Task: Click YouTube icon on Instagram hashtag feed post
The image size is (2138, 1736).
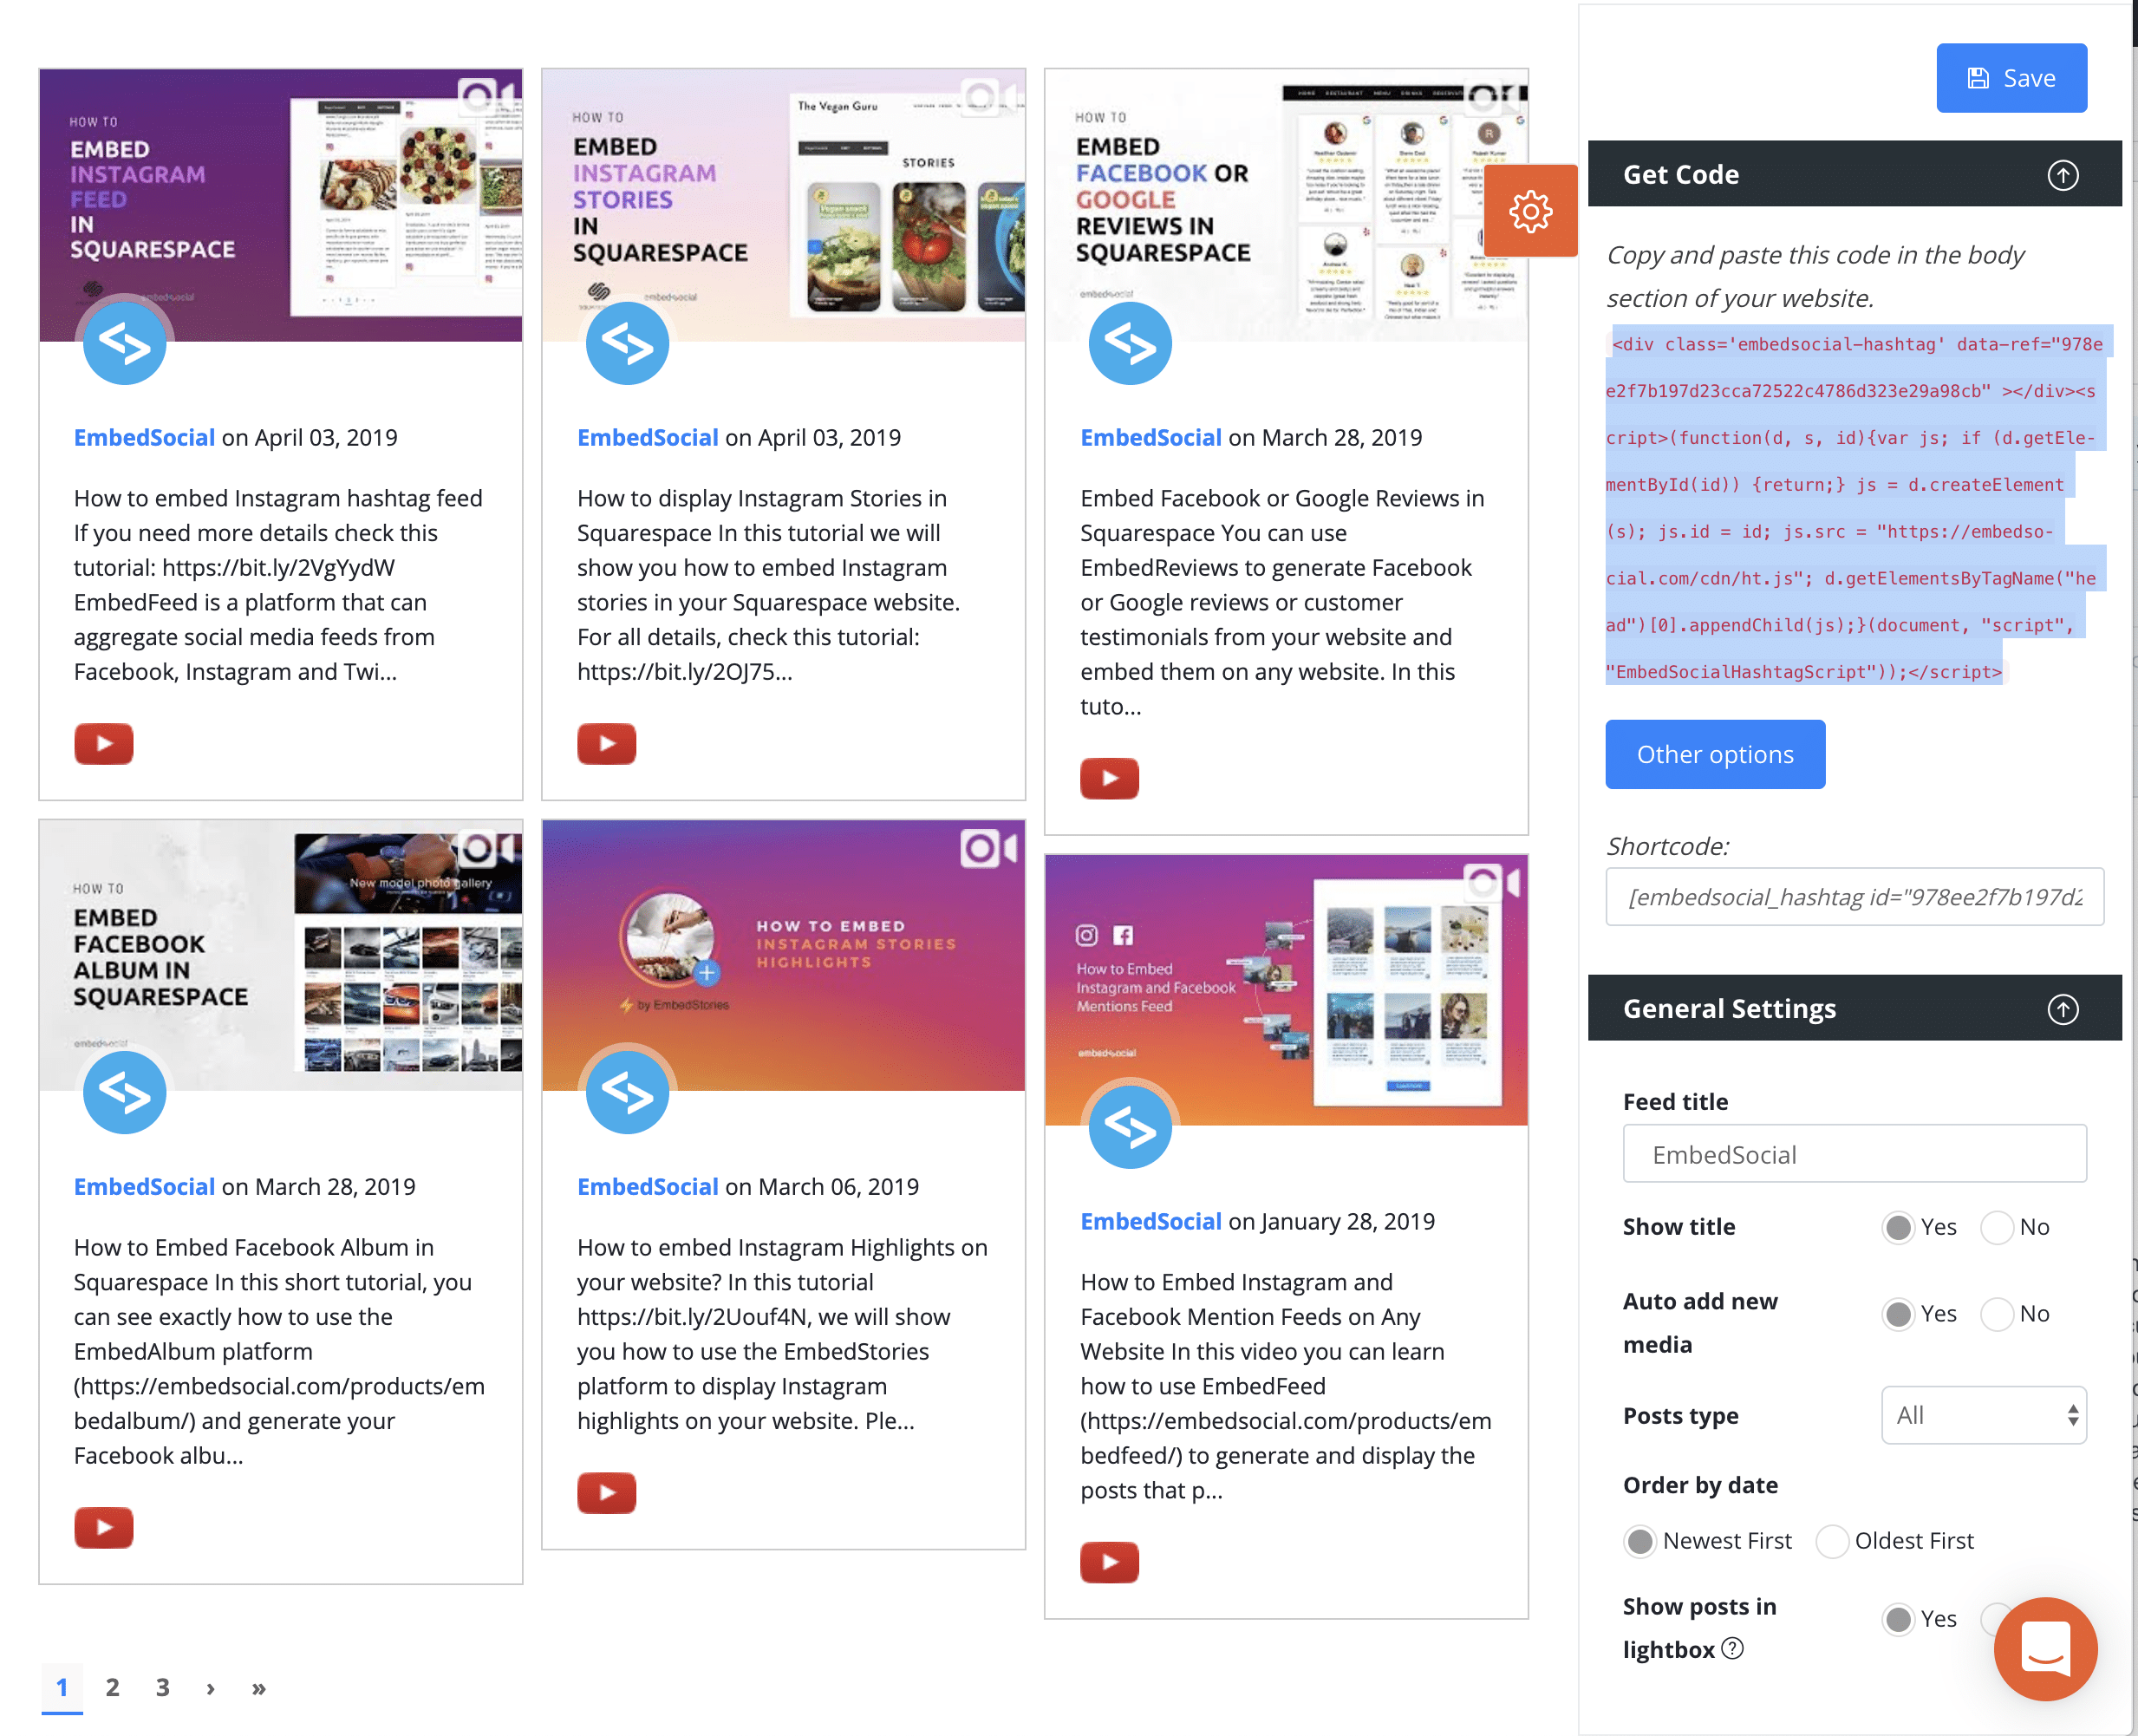Action: click(x=104, y=743)
